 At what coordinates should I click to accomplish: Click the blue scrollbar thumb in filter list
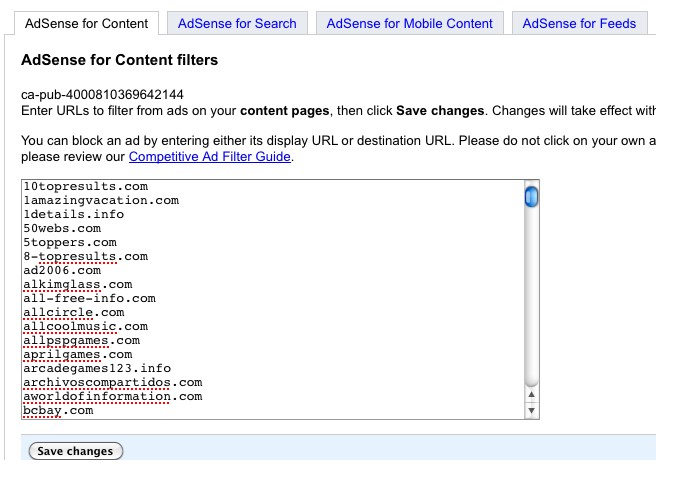tap(532, 196)
